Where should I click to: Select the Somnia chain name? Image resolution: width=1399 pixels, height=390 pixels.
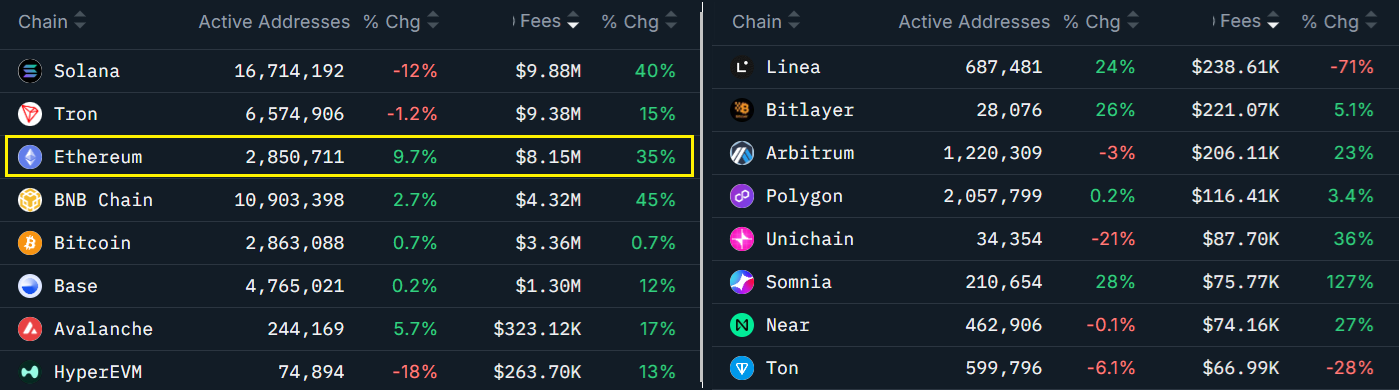(x=799, y=282)
